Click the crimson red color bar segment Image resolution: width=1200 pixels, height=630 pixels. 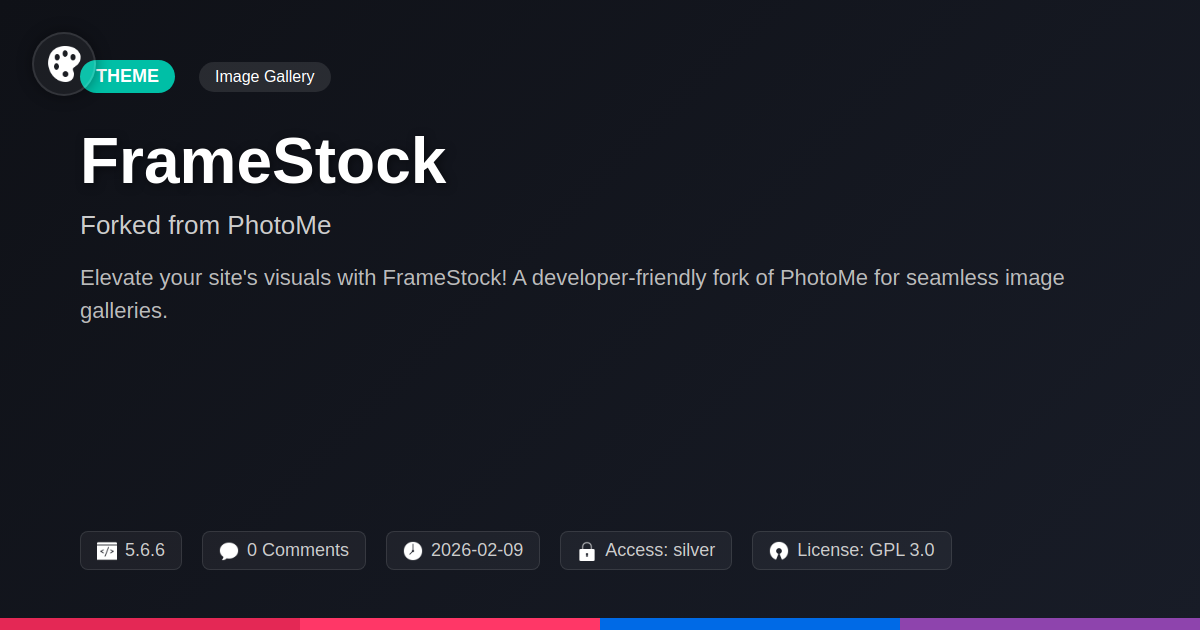150,623
